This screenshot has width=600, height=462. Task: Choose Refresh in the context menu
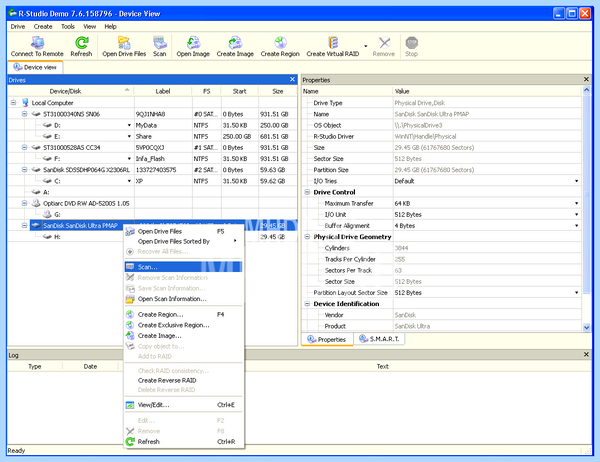pyautogui.click(x=183, y=441)
